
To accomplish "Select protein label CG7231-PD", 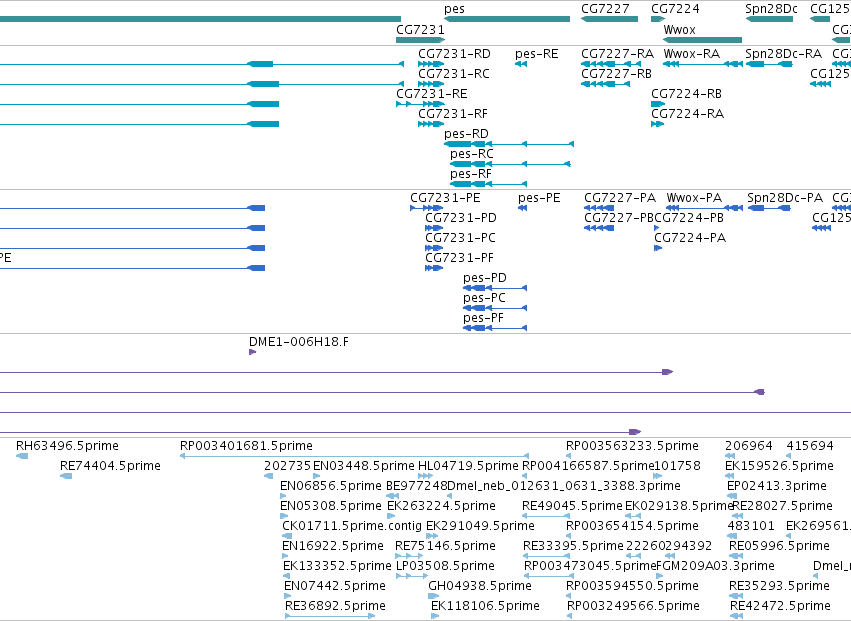I will (x=461, y=218).
